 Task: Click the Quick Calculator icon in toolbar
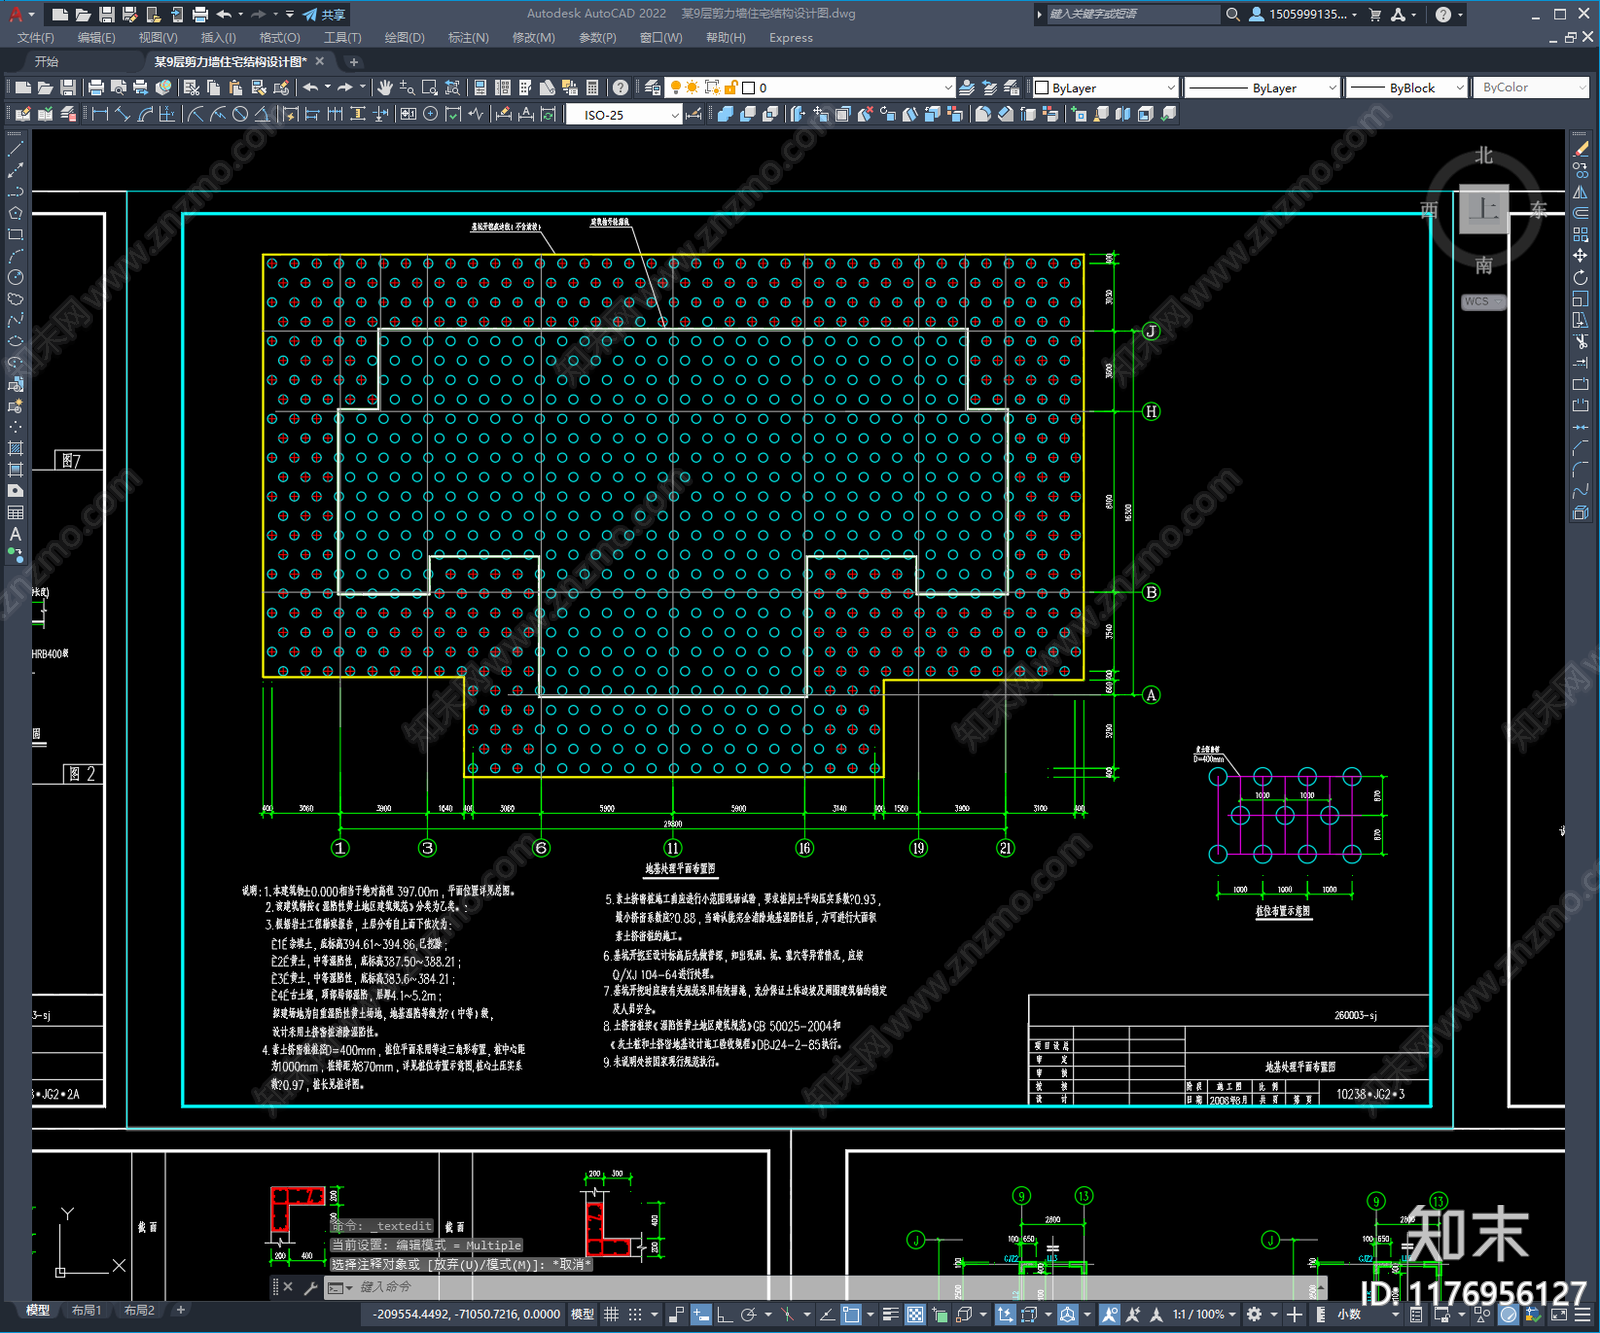(x=592, y=88)
